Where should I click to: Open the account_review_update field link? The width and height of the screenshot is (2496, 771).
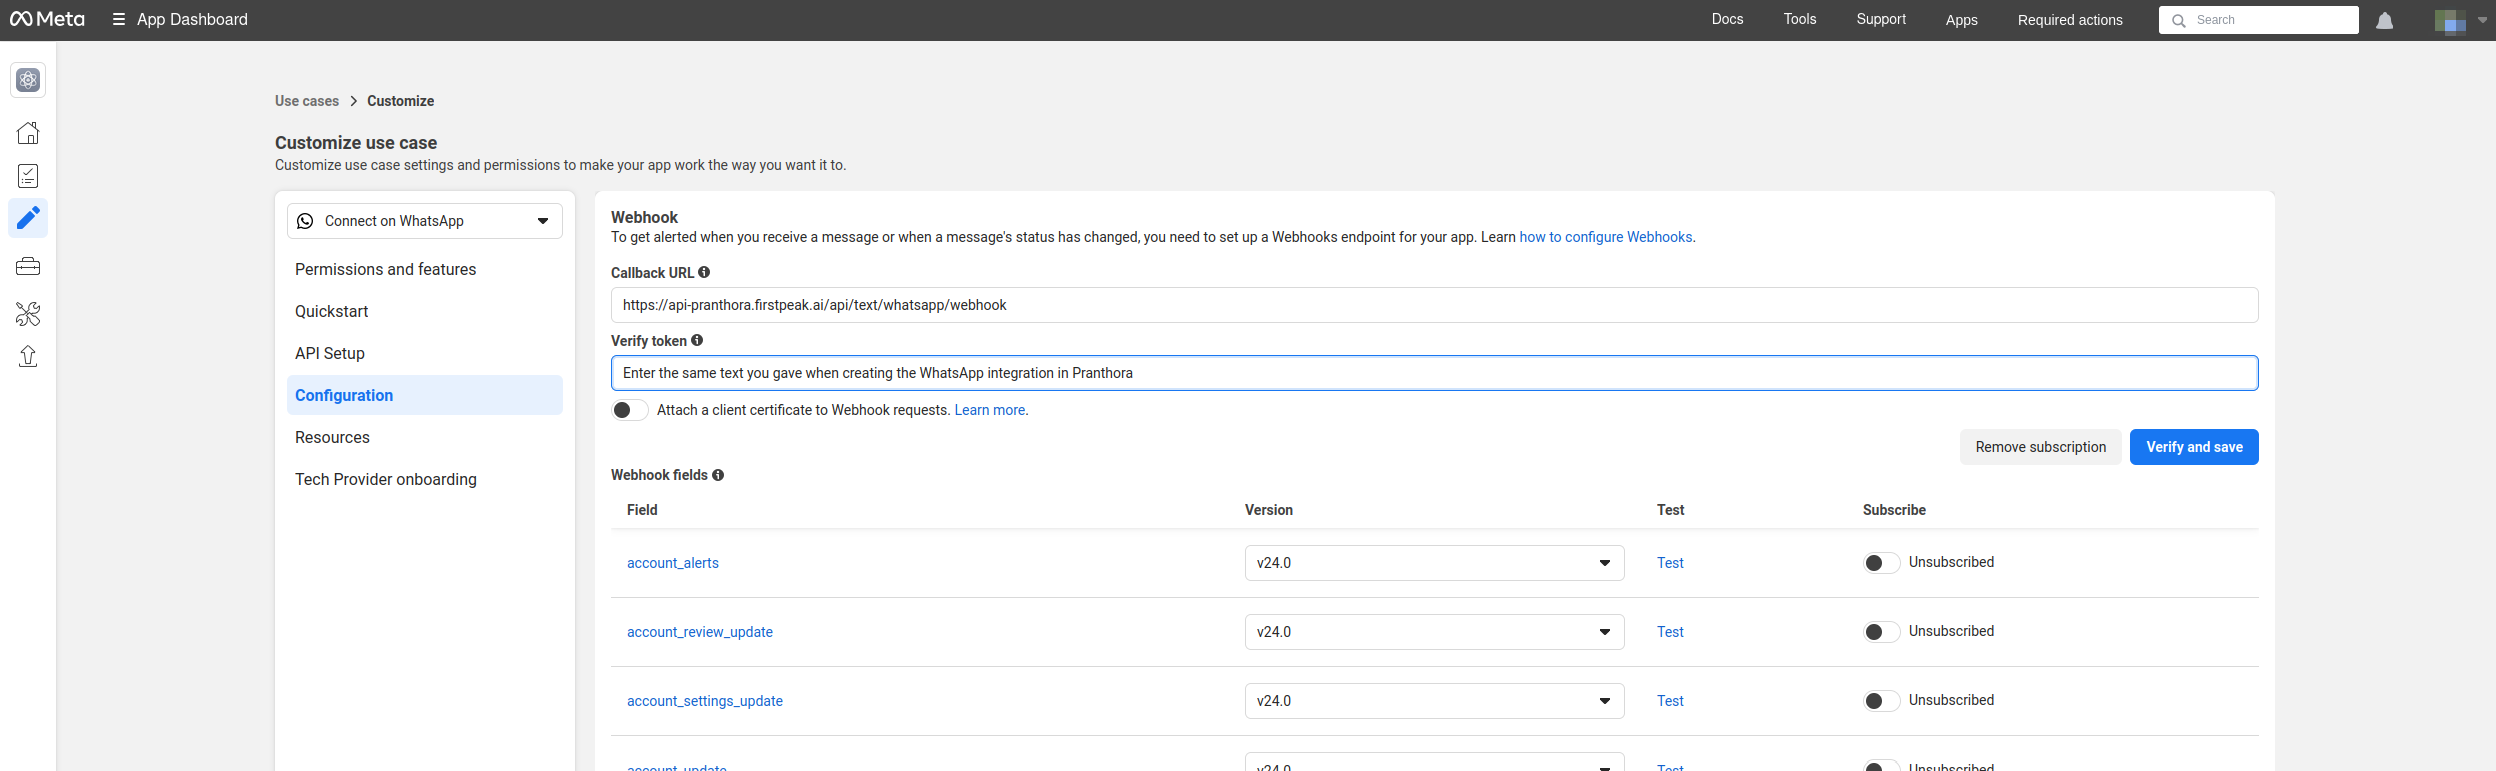[700, 632]
